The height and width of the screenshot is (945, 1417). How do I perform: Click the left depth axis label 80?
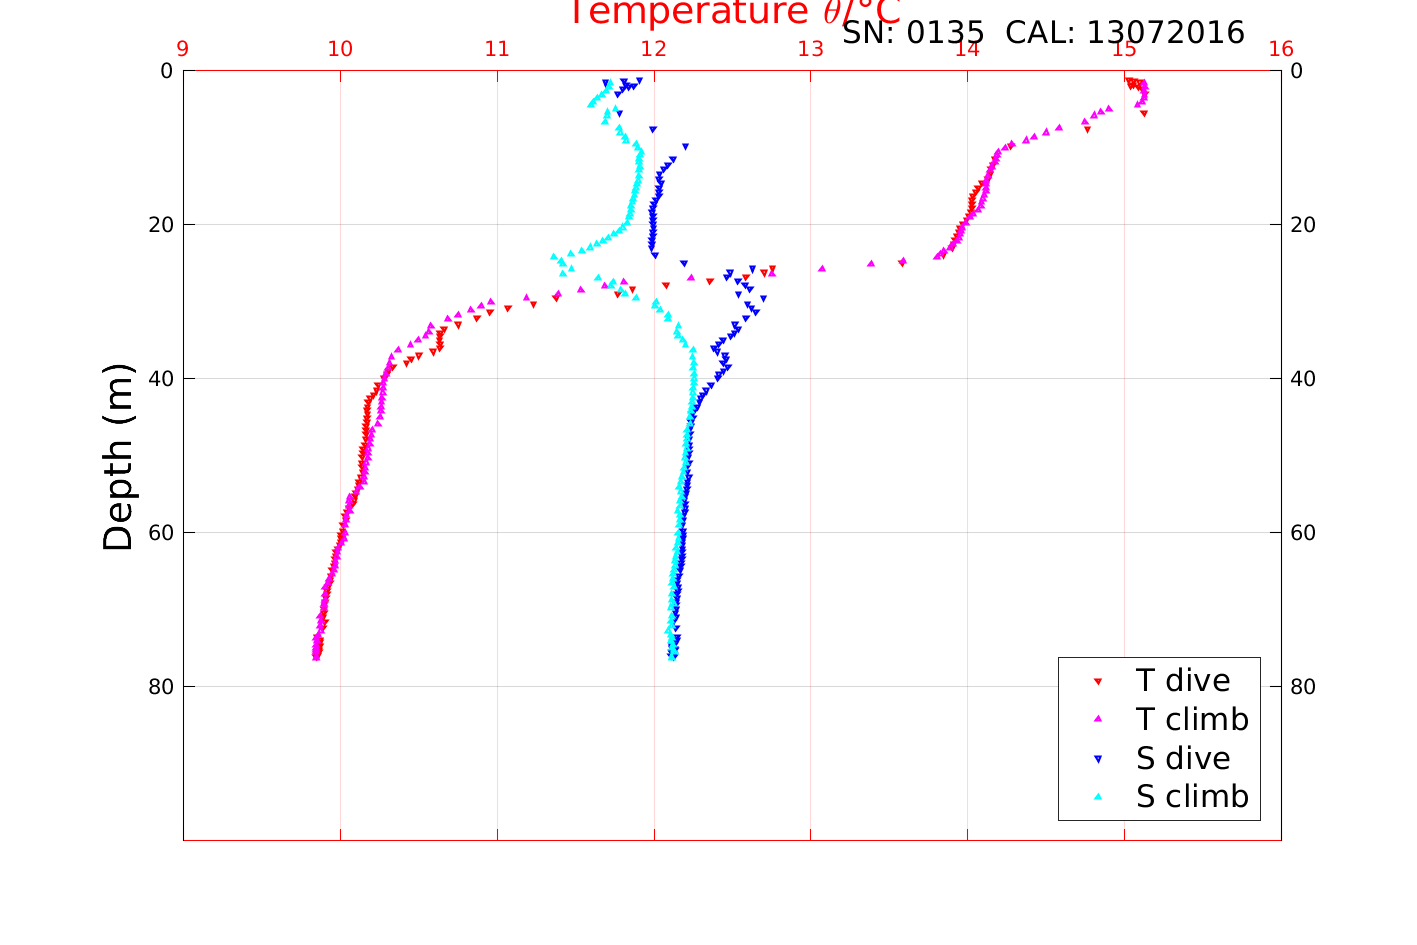tap(160, 686)
